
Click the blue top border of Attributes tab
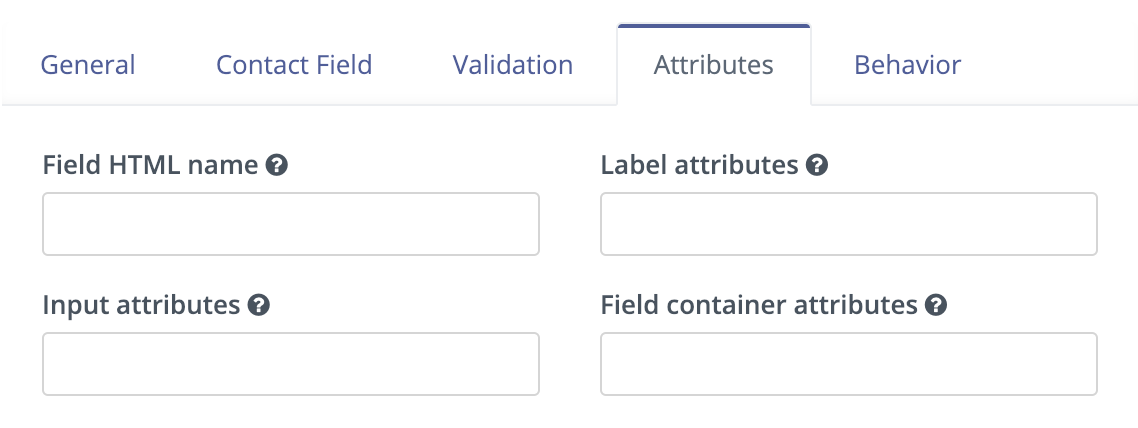713,25
